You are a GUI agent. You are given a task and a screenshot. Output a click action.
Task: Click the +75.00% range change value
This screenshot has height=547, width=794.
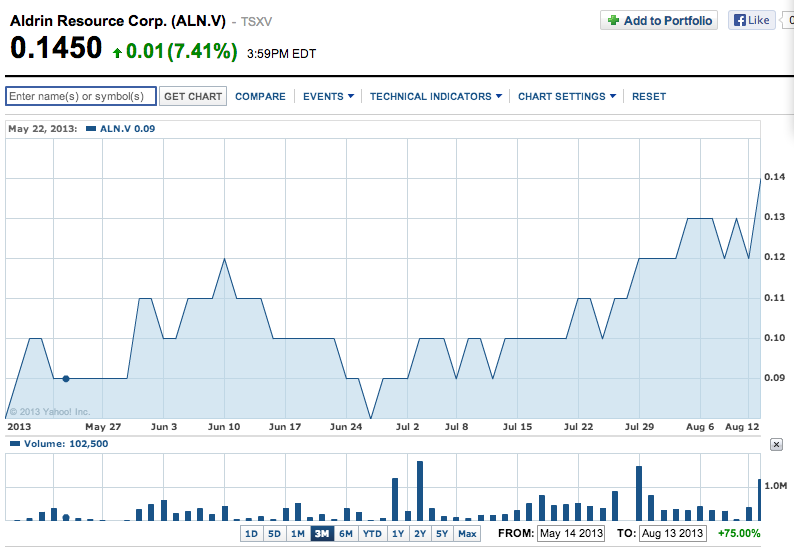point(739,533)
